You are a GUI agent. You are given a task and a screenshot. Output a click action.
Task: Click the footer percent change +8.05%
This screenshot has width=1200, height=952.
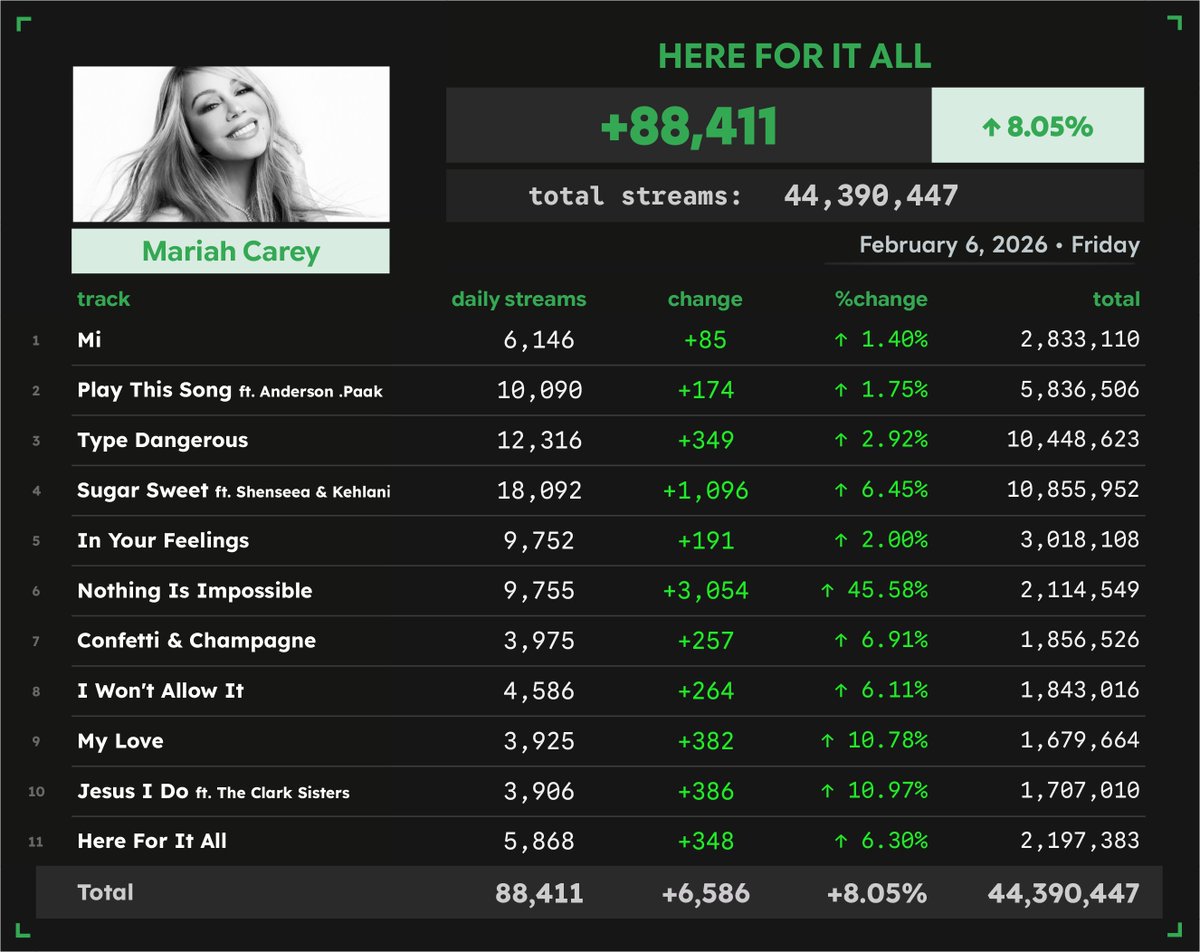pos(877,893)
